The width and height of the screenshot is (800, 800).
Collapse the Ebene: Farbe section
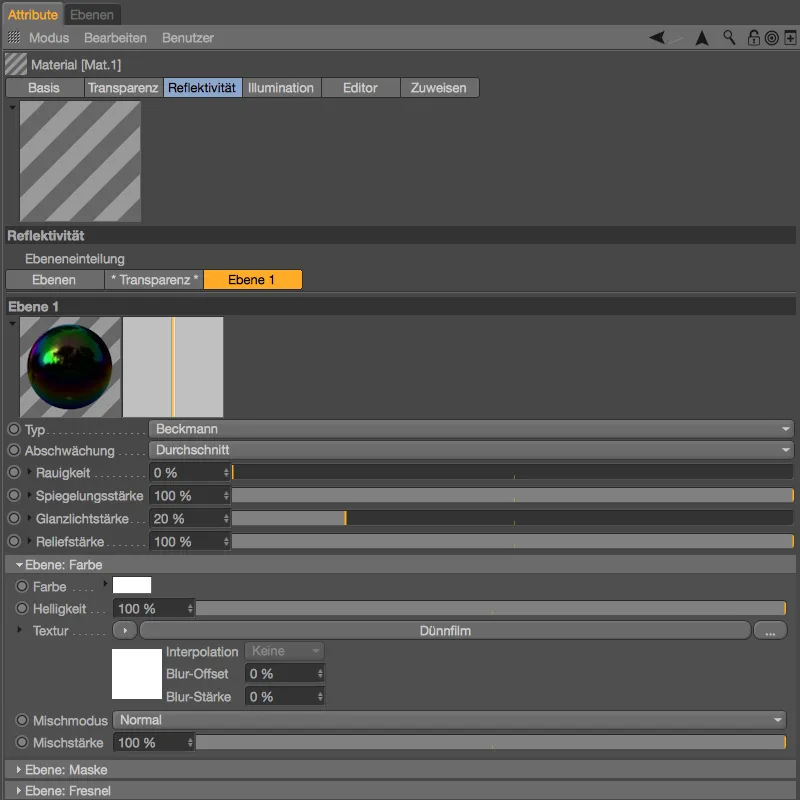pos(19,565)
